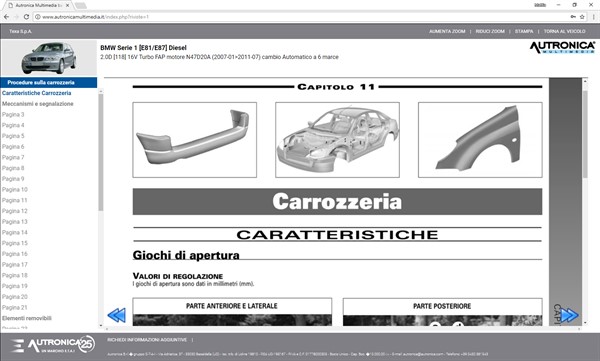Click the content vertical scrollbar
The image size is (600, 361).
coord(585,134)
